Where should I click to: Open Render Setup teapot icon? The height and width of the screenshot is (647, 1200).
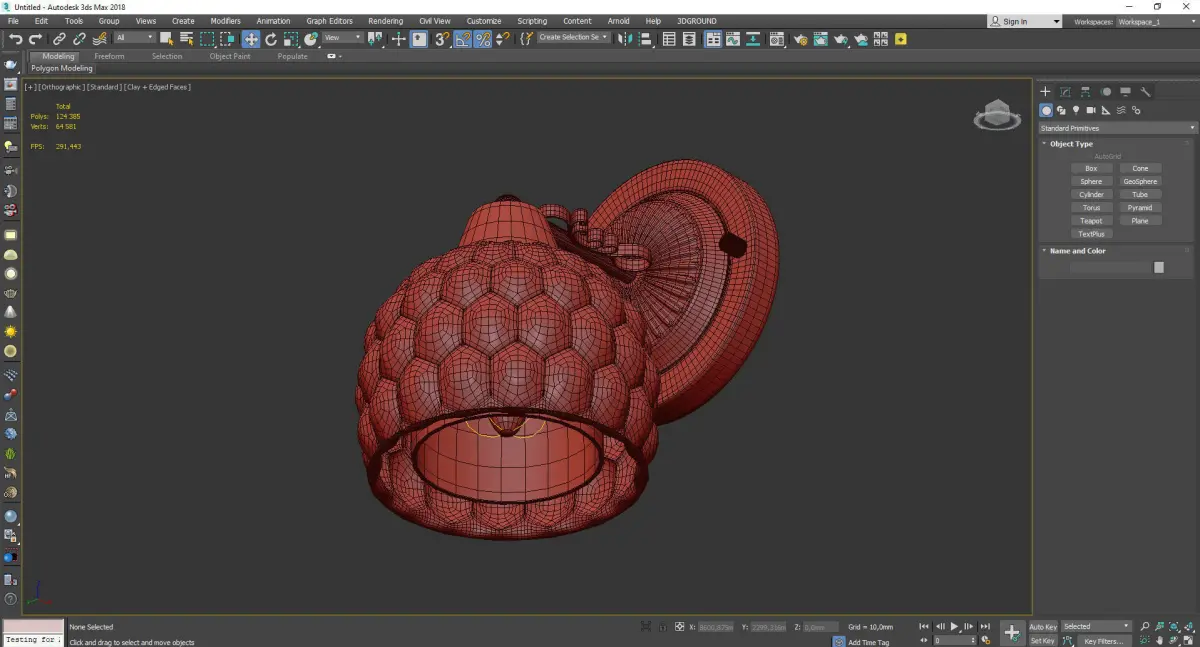click(801, 39)
